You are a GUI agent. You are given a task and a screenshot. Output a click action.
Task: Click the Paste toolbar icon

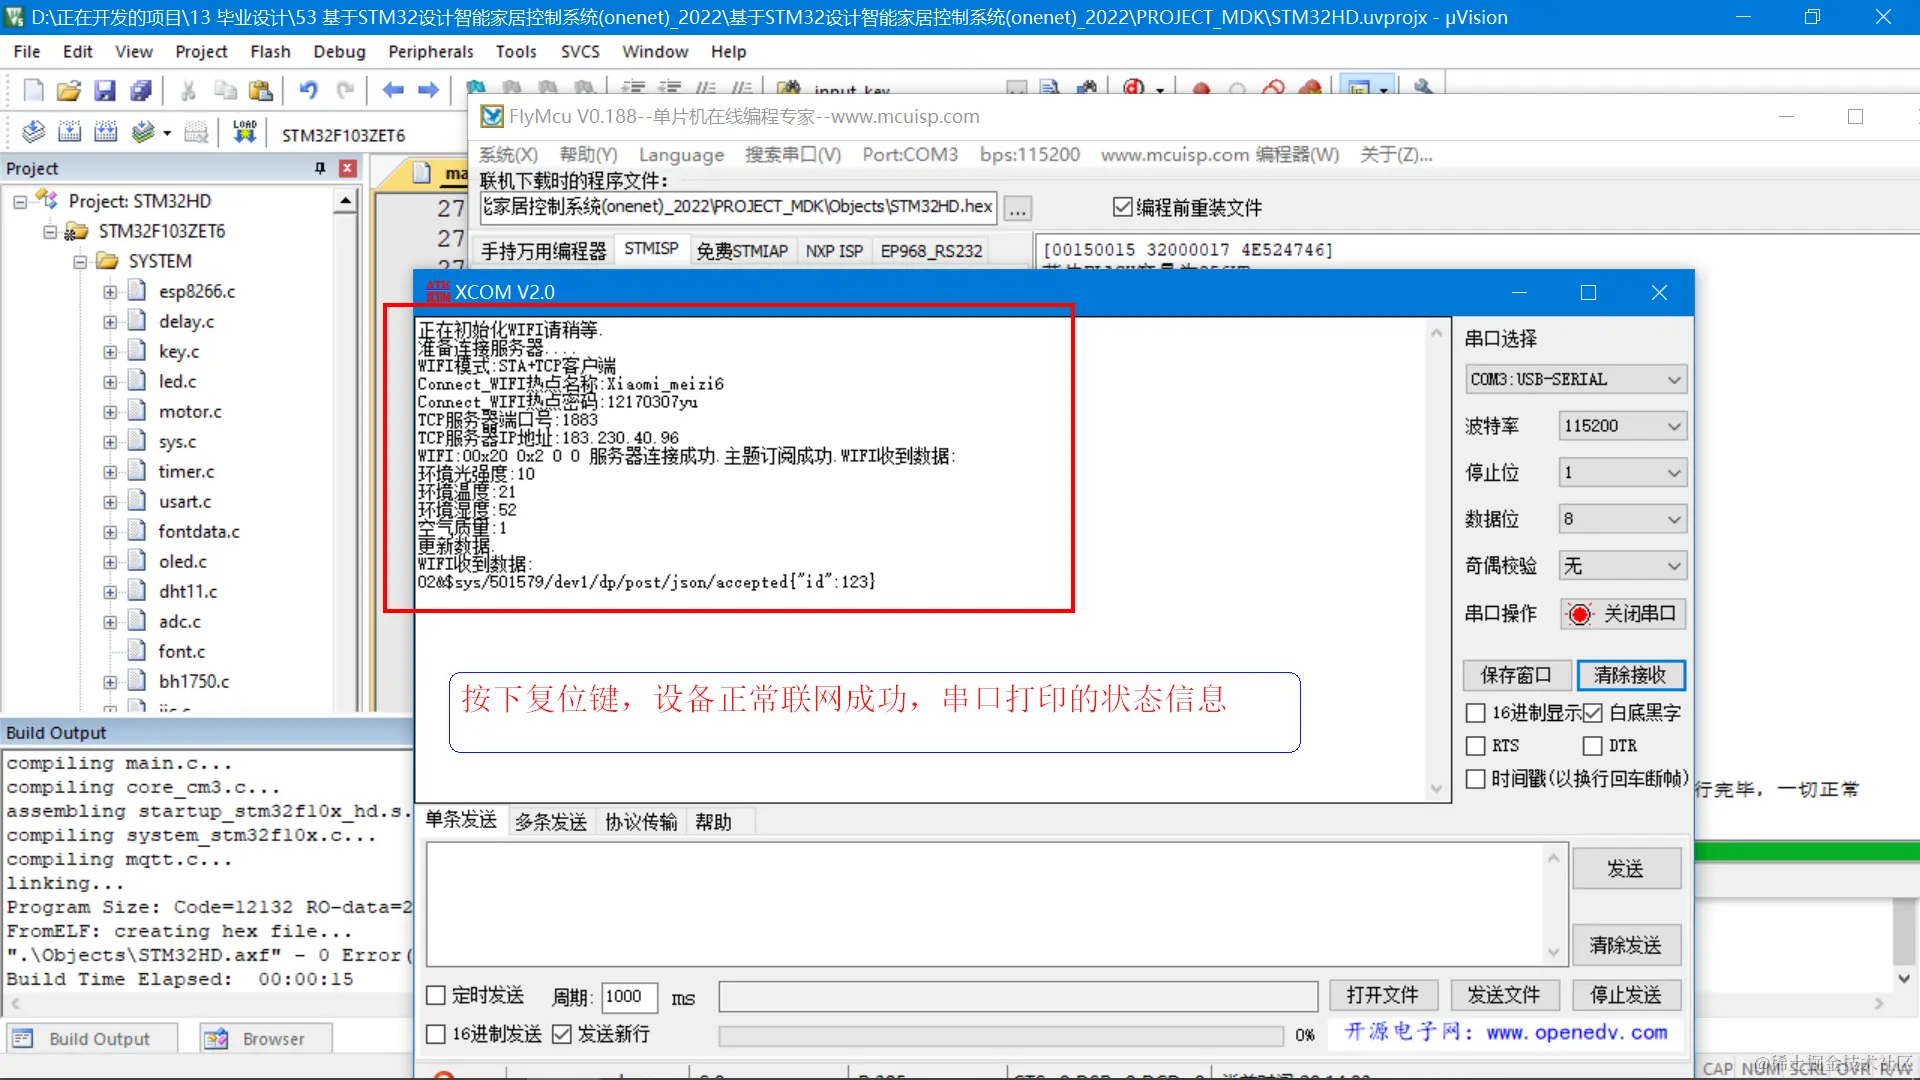[261, 91]
